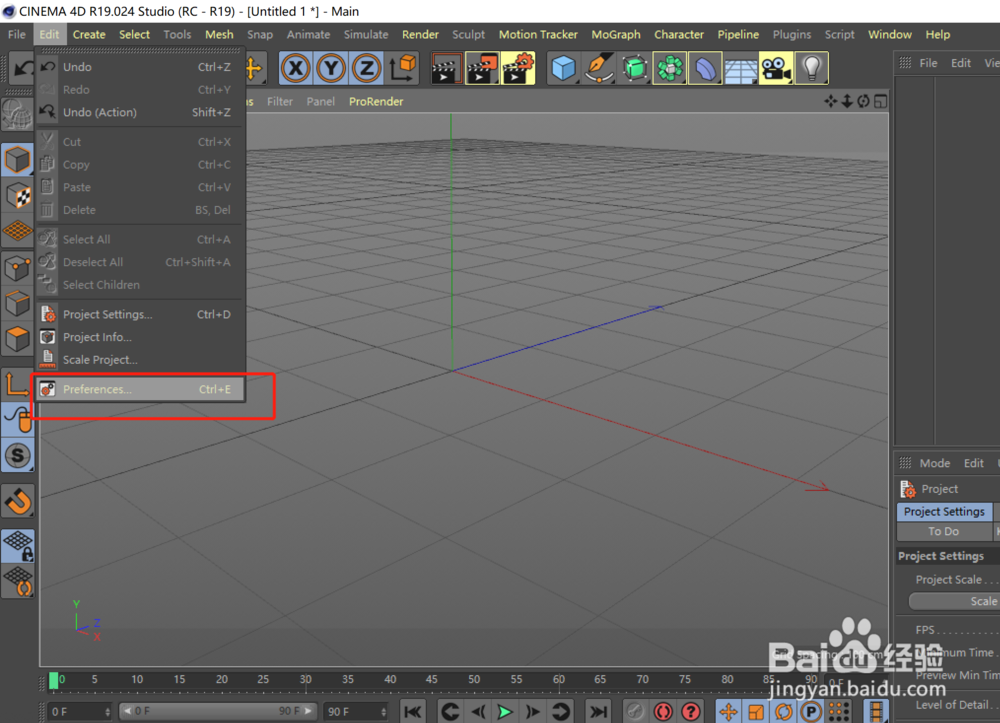Click the Subdivision Surface generator icon
Image resolution: width=1000 pixels, height=723 pixels.
click(635, 68)
